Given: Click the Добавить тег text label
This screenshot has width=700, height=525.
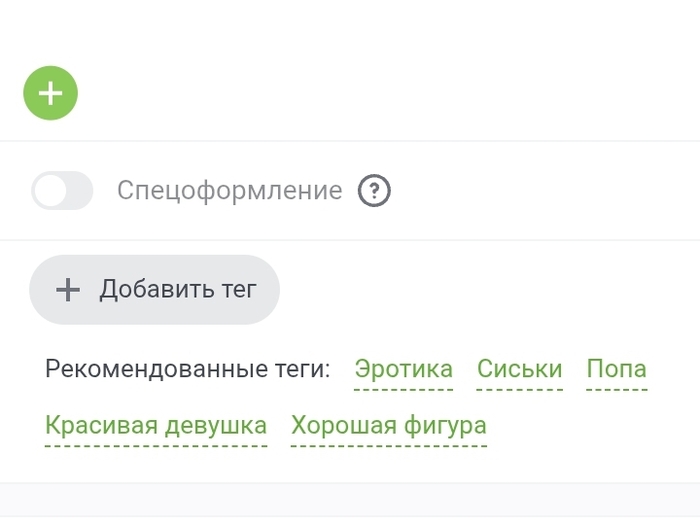Looking at the screenshot, I should pos(177,290).
